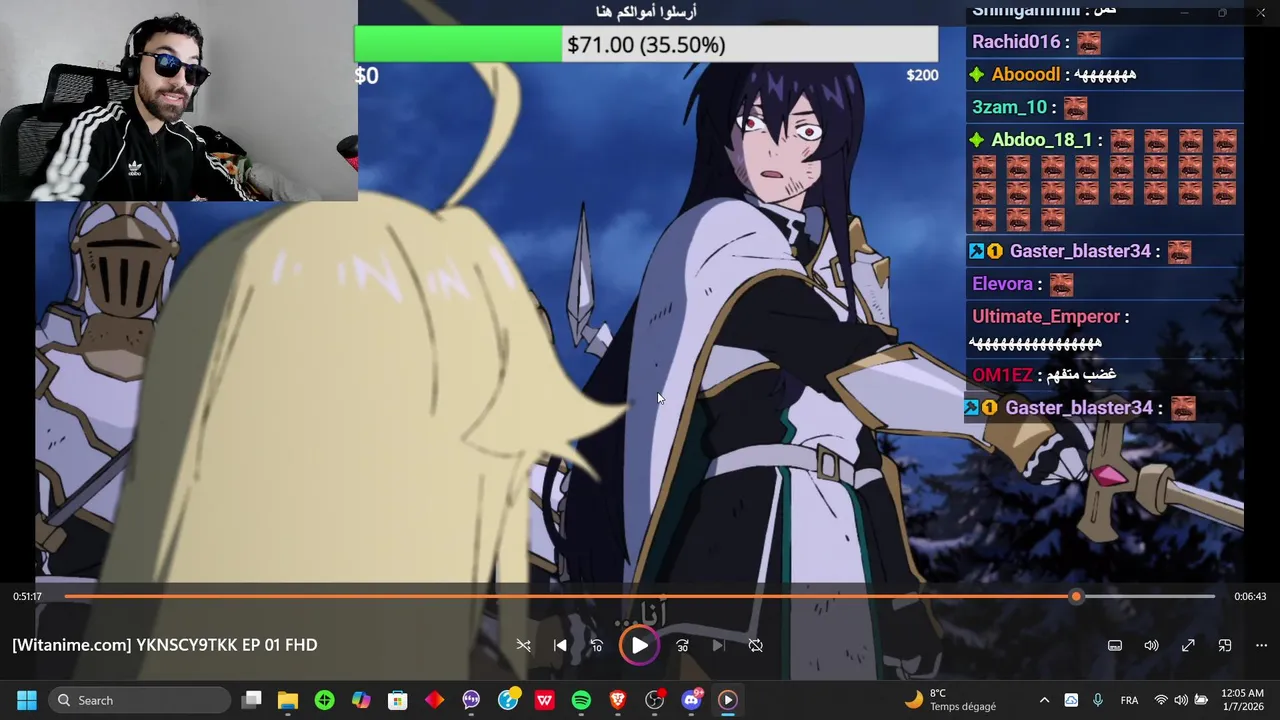Open the blue help app with badge
The width and height of the screenshot is (1280, 720).
pyautogui.click(x=508, y=700)
